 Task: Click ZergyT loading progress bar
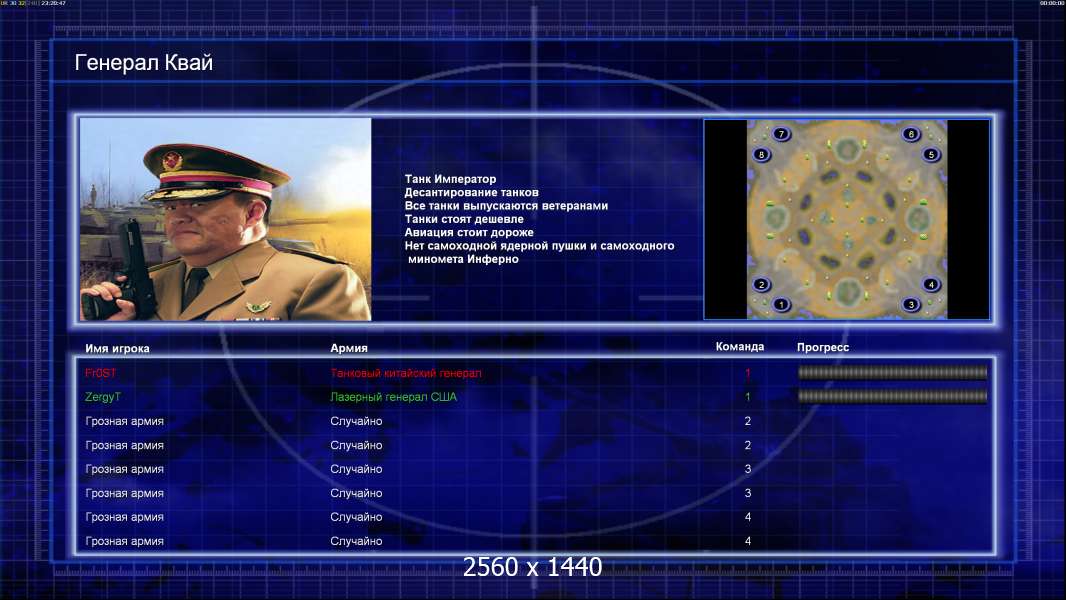click(x=893, y=396)
